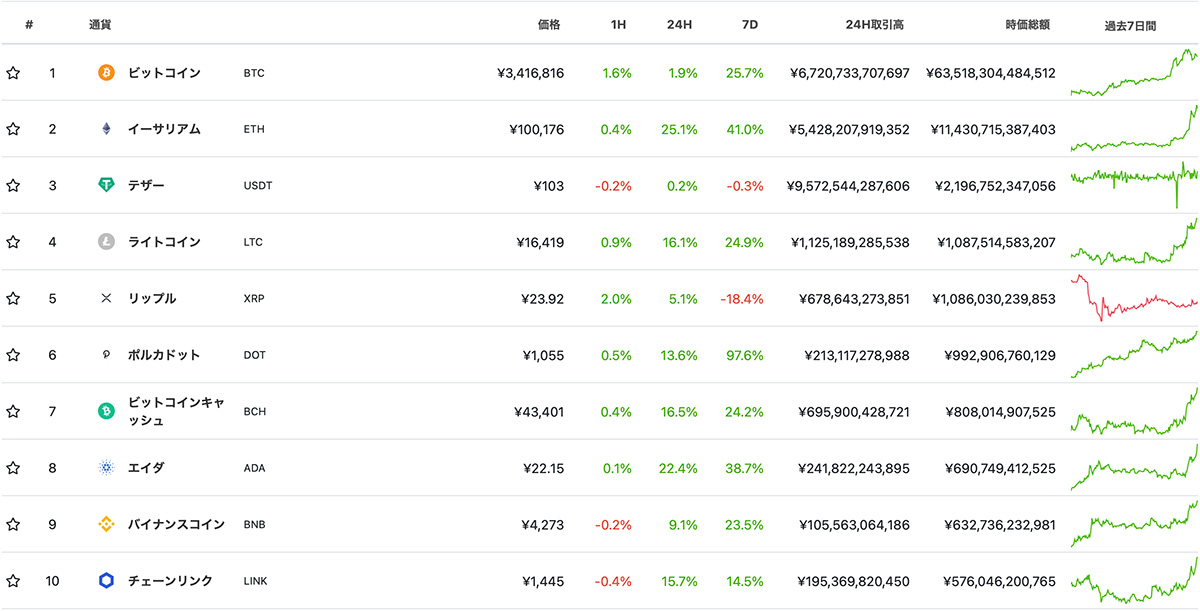
Task: Click the Cardano ADA logo icon
Action: [x=106, y=468]
